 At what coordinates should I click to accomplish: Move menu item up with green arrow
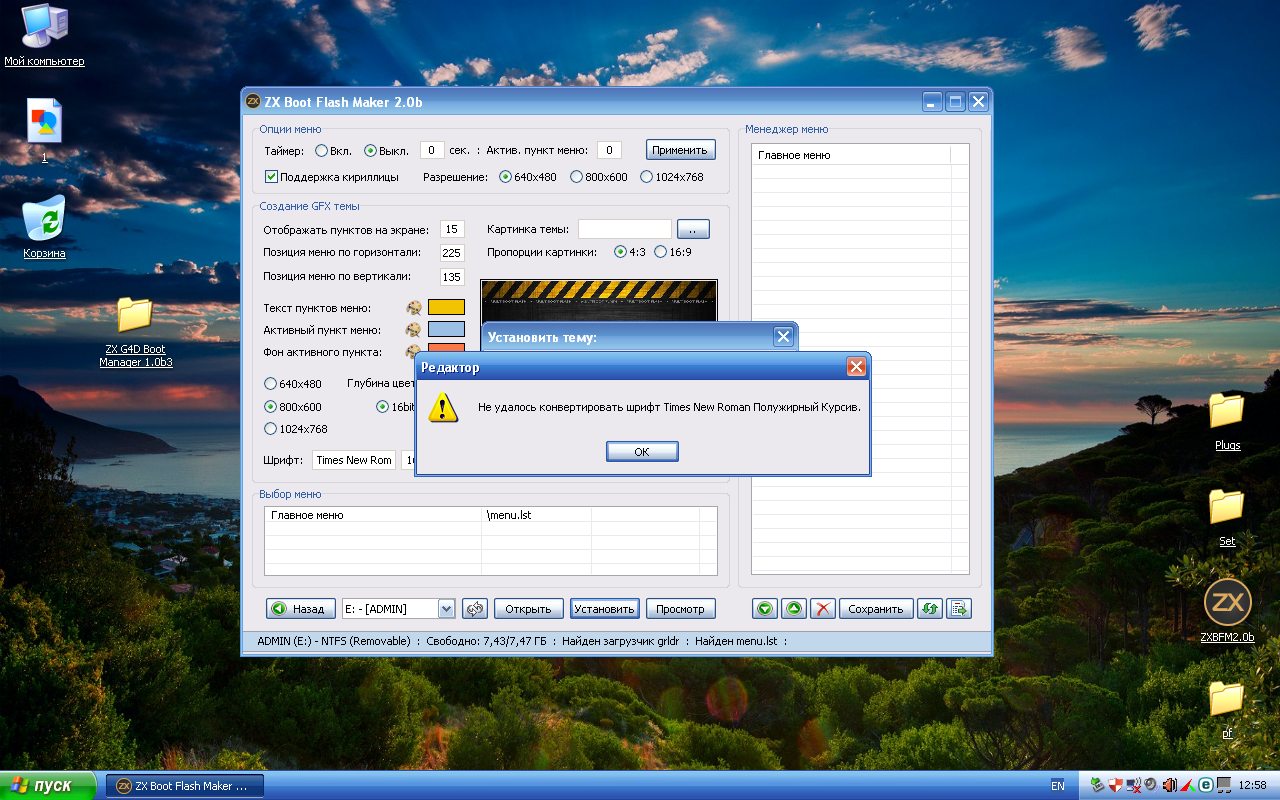coord(793,608)
